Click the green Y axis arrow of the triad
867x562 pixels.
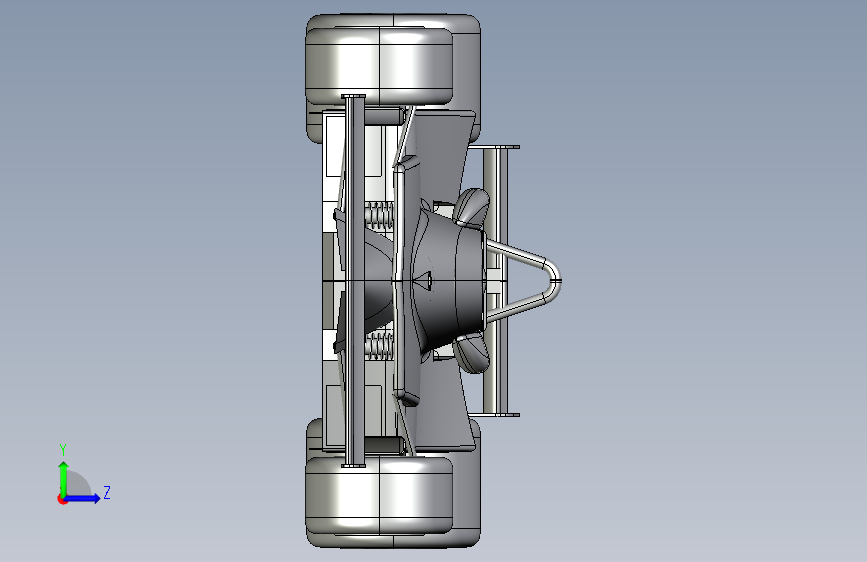click(64, 478)
